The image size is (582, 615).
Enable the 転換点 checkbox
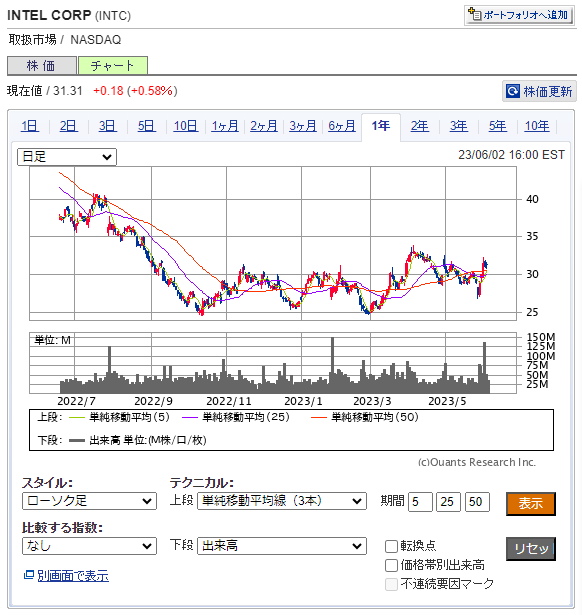pos(391,546)
